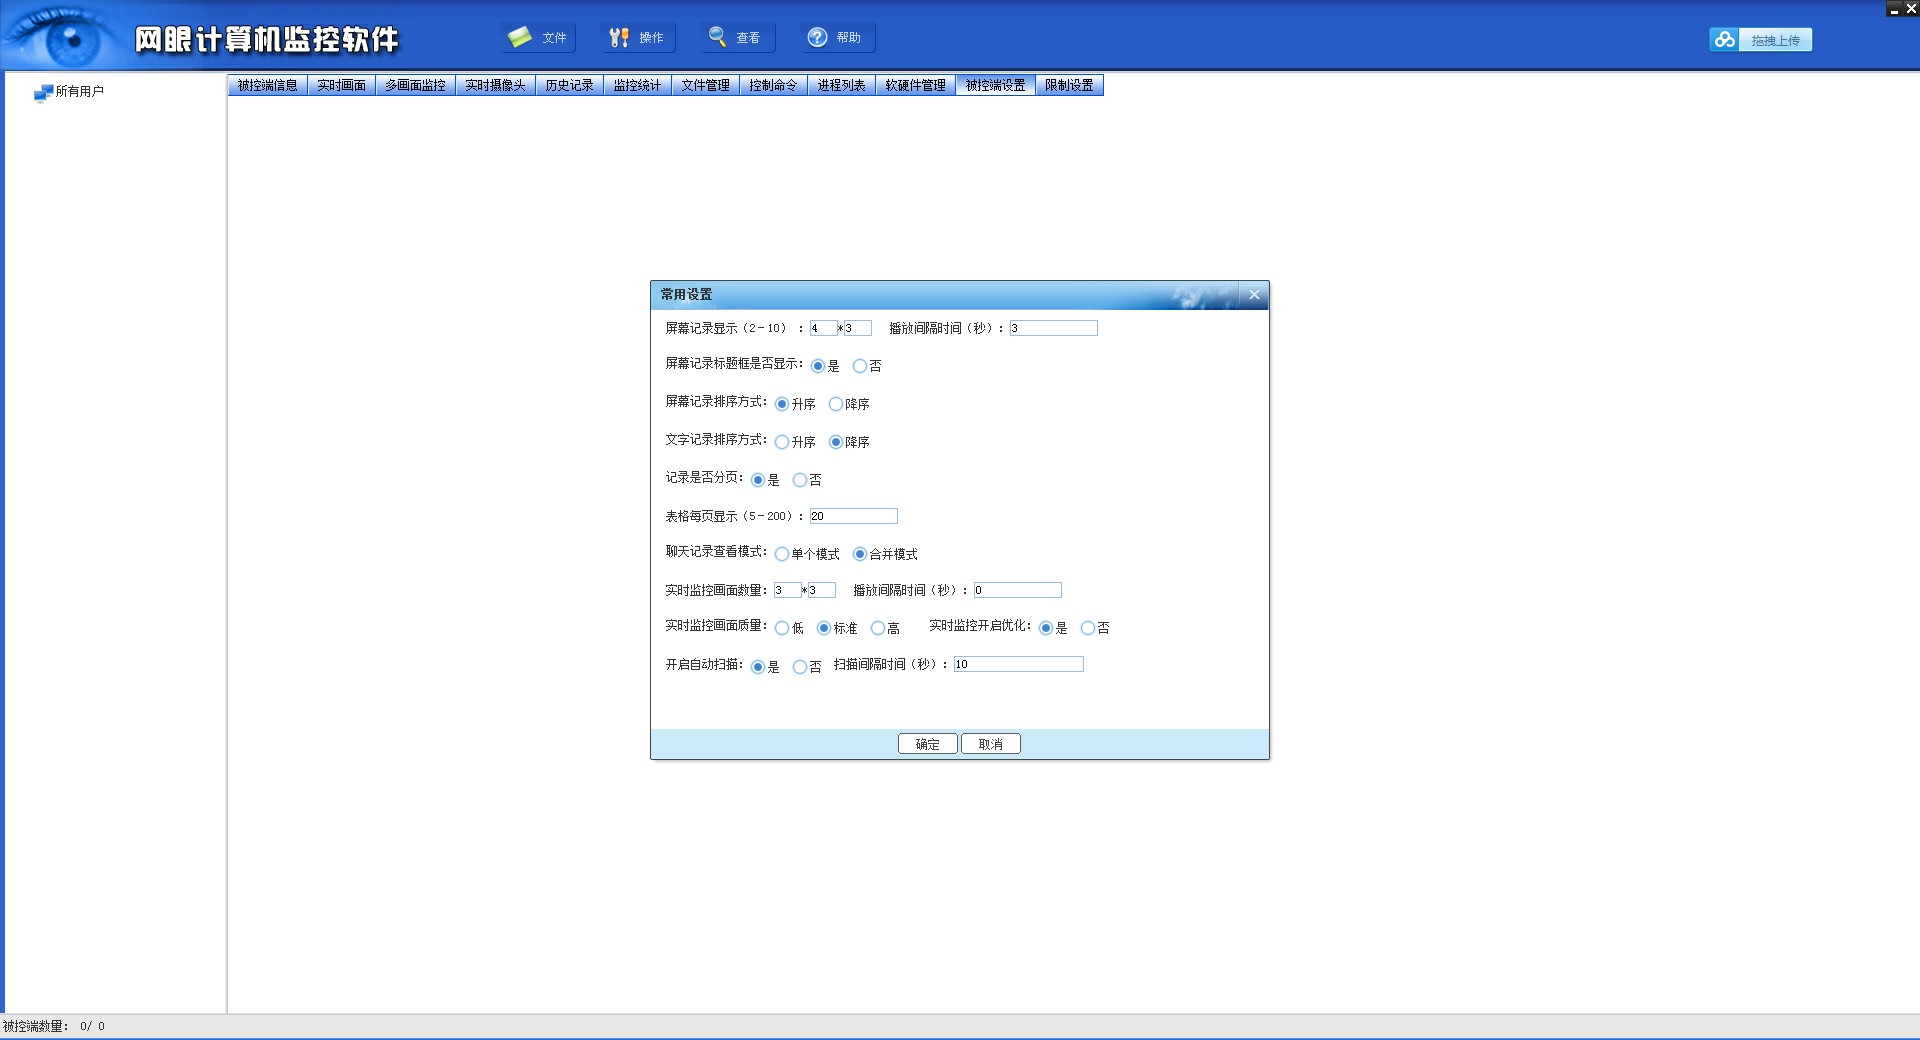Set 实时监控画面质量 to 高
This screenshot has width=1920, height=1040.
coord(878,628)
